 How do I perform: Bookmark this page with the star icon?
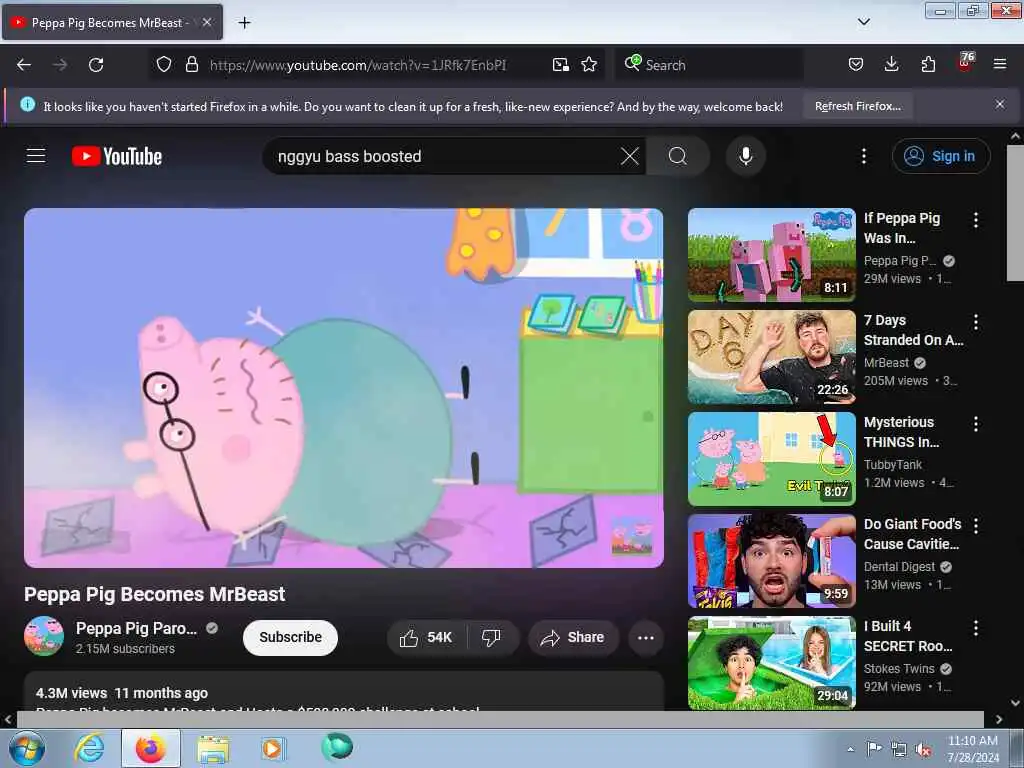click(589, 65)
